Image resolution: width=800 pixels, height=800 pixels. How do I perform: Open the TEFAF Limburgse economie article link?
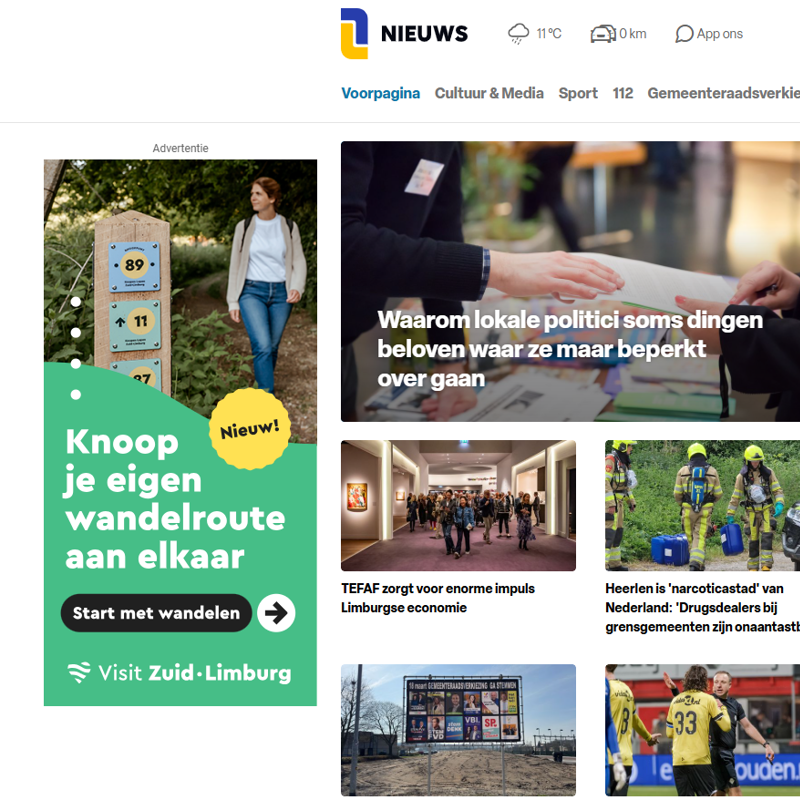pyautogui.click(x=438, y=598)
